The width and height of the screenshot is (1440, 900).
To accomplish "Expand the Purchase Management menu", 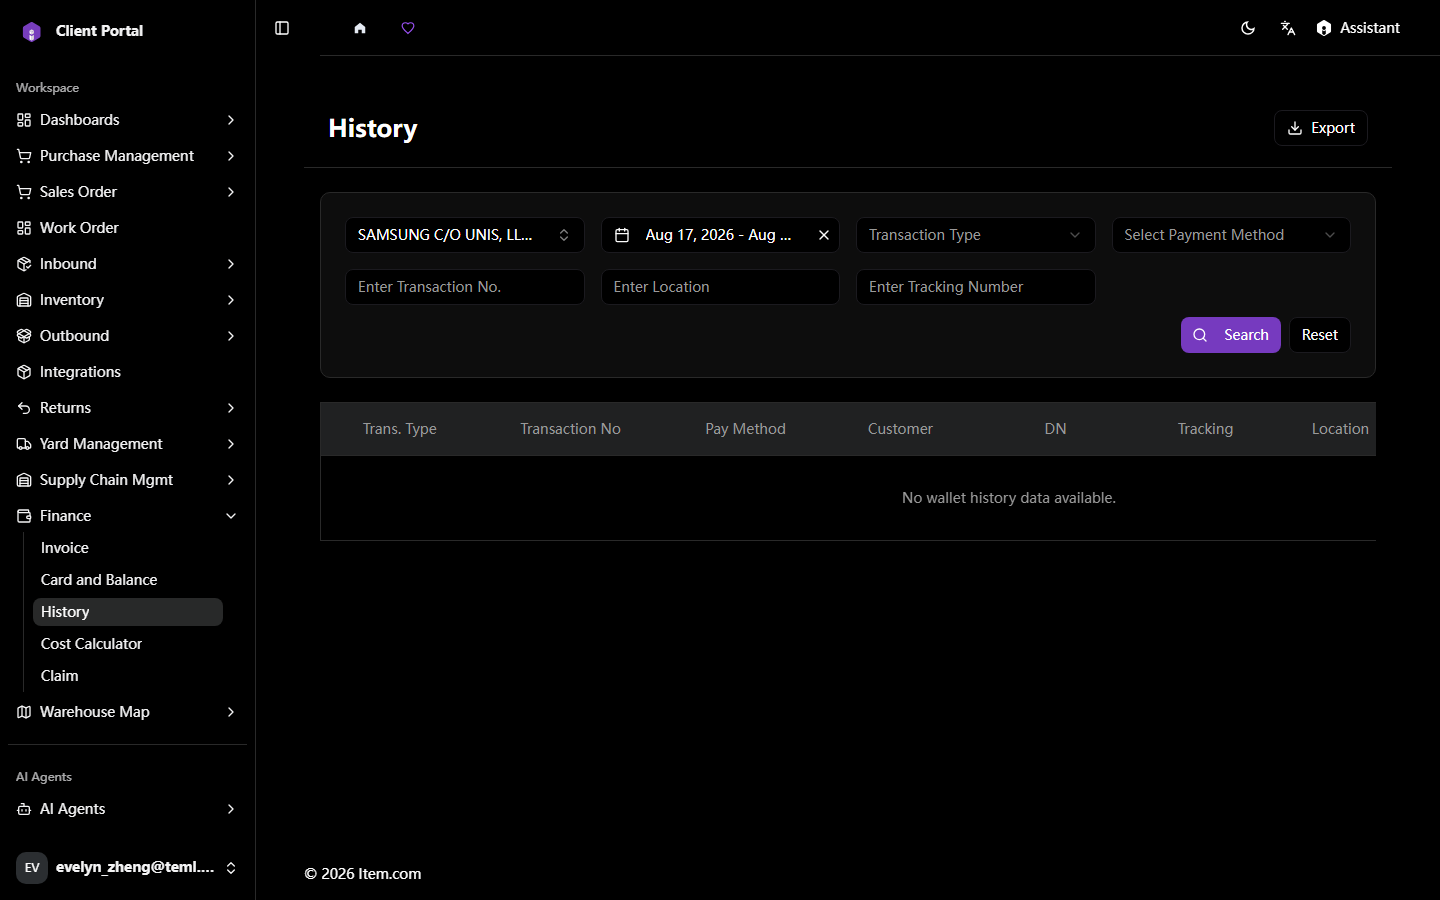I will tap(127, 156).
